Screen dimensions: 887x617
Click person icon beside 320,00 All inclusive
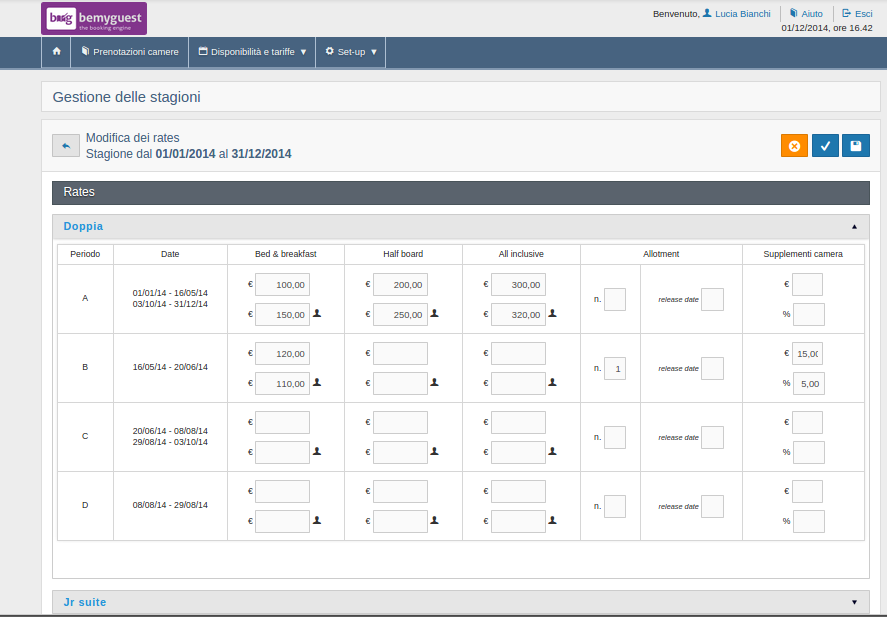[553, 313]
